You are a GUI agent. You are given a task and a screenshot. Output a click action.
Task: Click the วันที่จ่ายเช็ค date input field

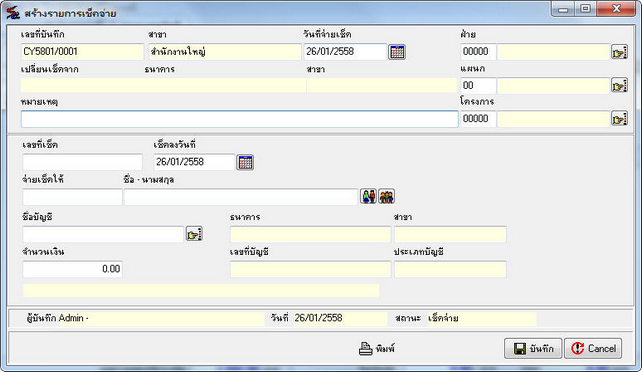click(x=345, y=52)
